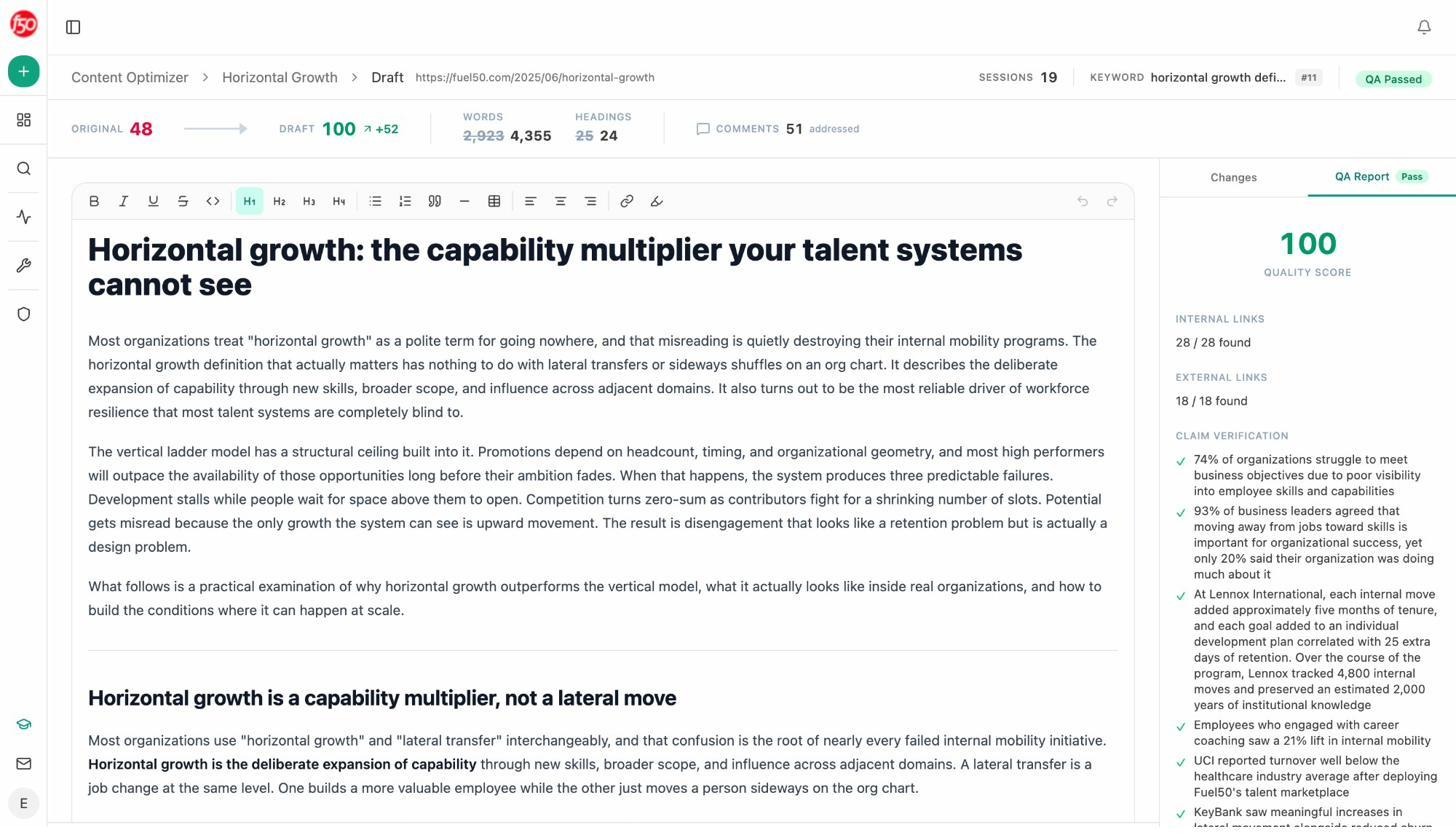
Task: Toggle bold formatting in the editor toolbar
Action: click(93, 201)
